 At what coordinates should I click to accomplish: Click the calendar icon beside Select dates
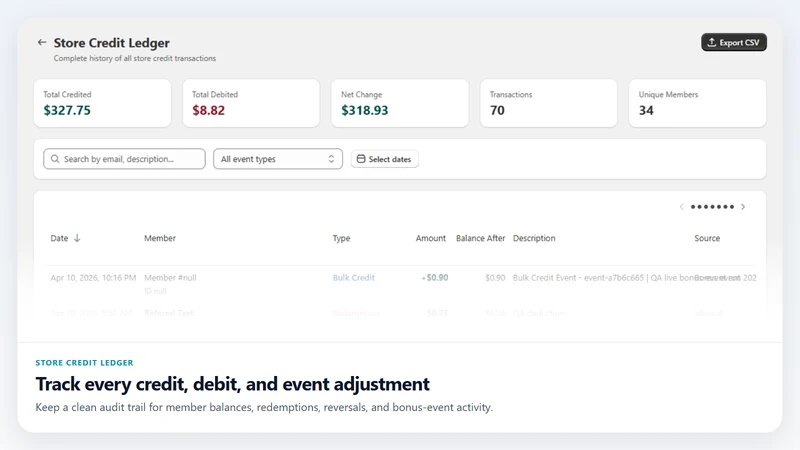point(361,159)
